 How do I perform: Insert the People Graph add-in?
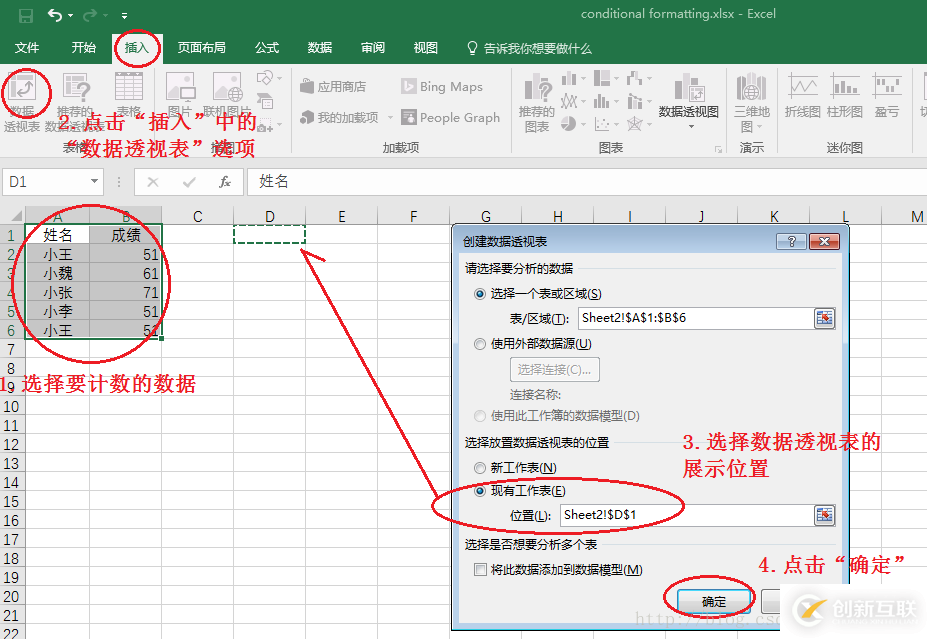click(450, 118)
